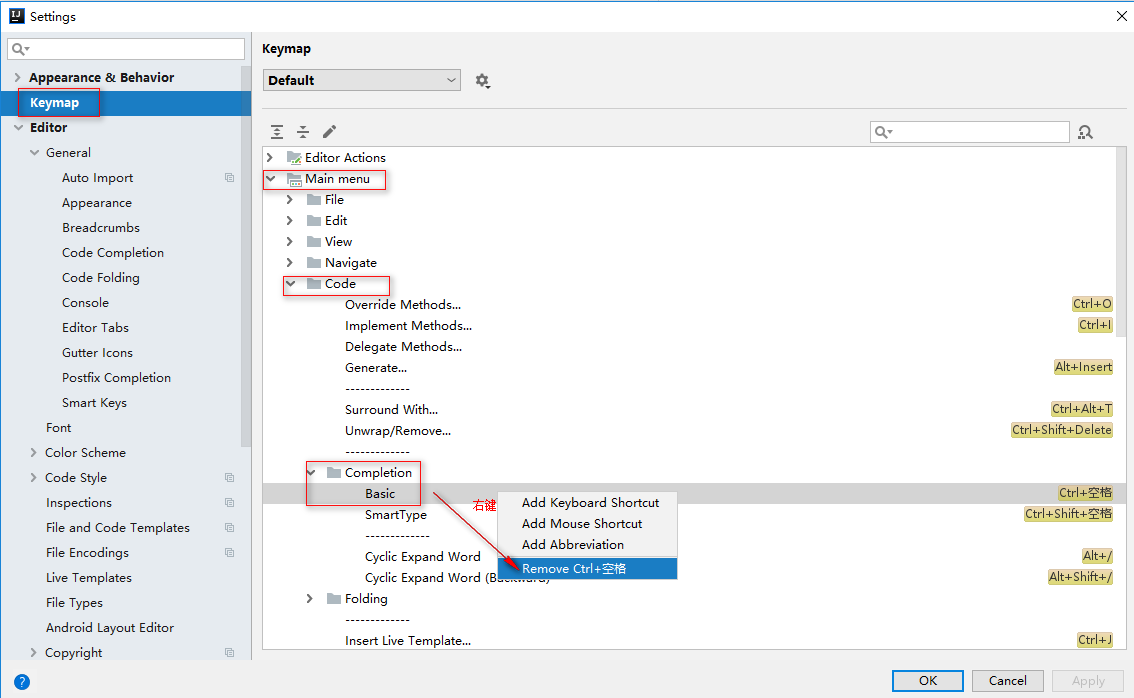Click the keymap action search field
Viewport: 1134px width, 698px height.
point(969,132)
